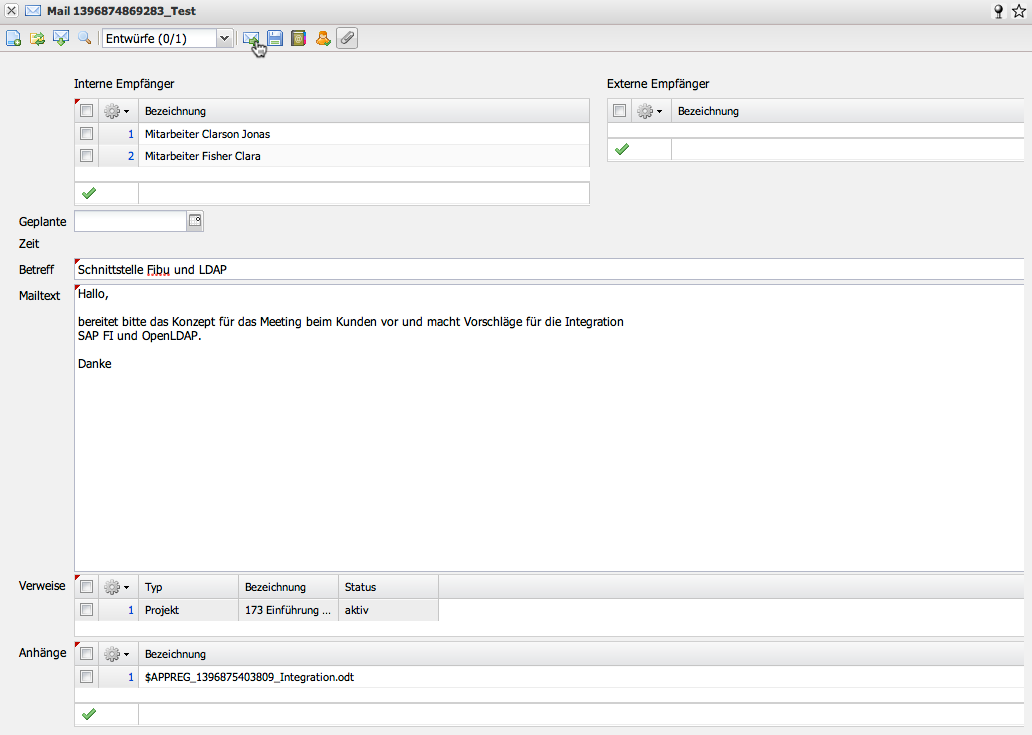Click the paperclip attachment icon
The height and width of the screenshot is (735, 1032).
[x=346, y=38]
